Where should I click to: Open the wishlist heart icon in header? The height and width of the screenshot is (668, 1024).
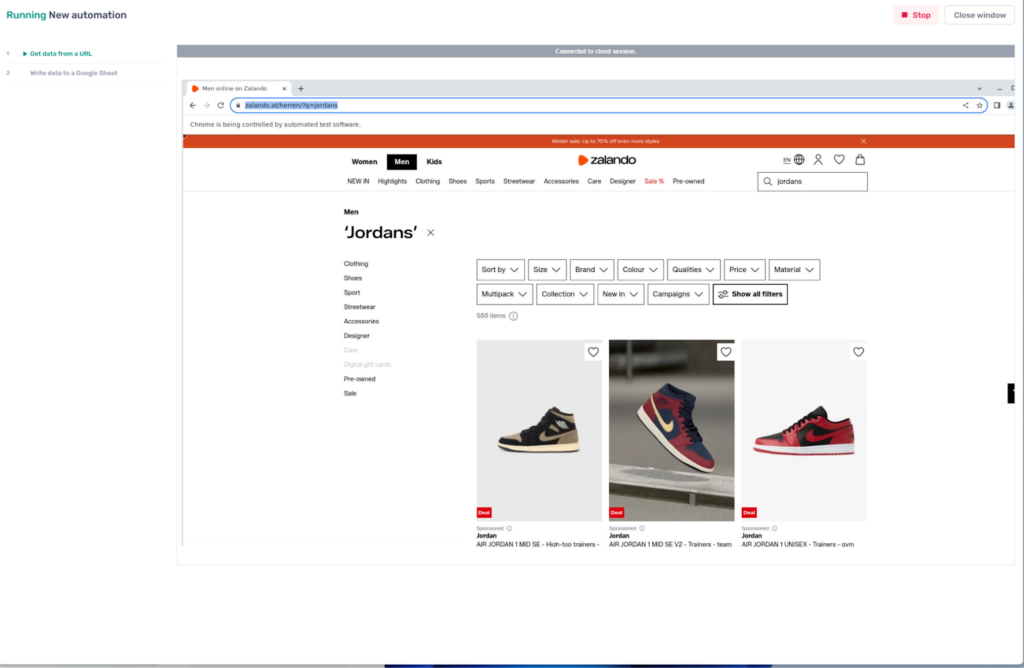click(x=839, y=160)
